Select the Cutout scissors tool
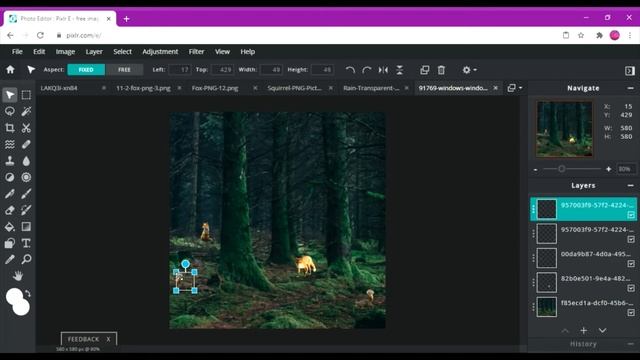 26,128
